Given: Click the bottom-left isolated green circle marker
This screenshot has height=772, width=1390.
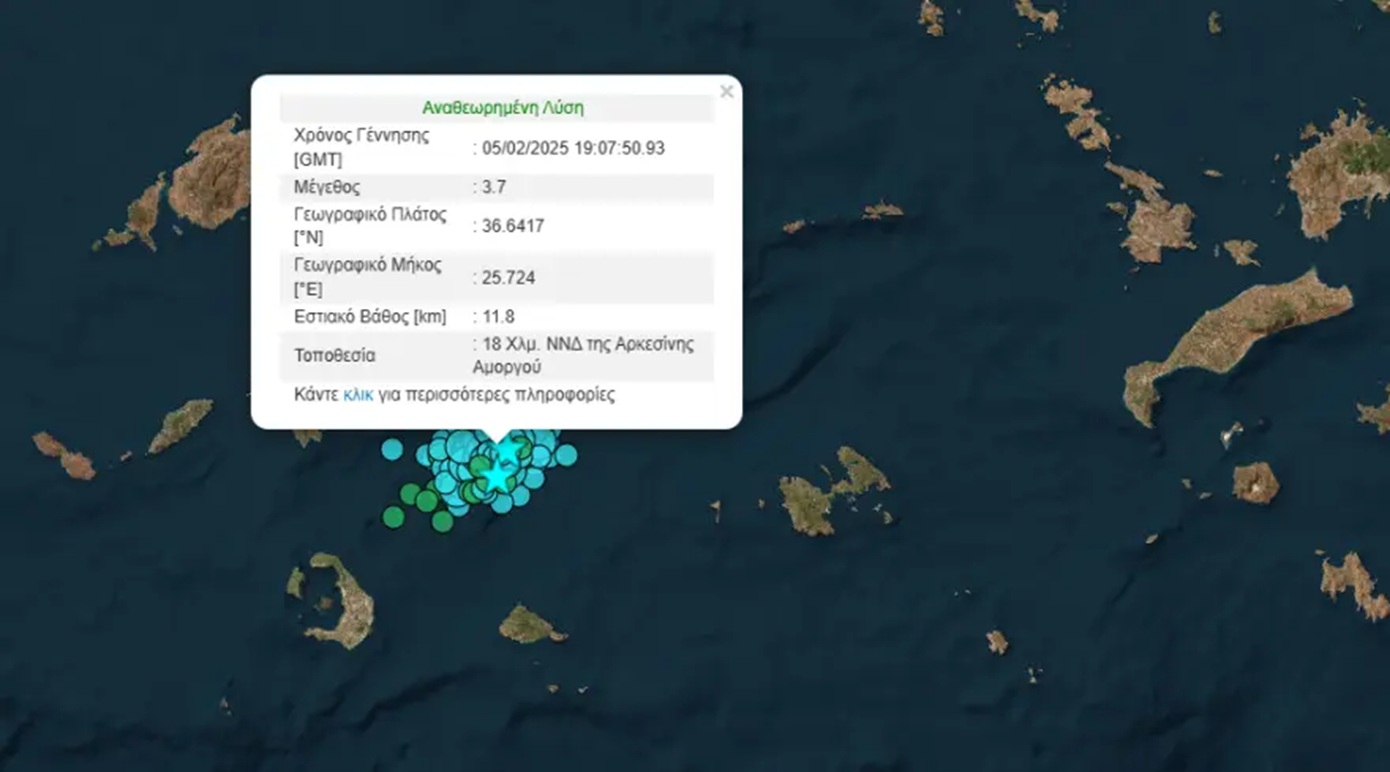Looking at the screenshot, I should (393, 517).
